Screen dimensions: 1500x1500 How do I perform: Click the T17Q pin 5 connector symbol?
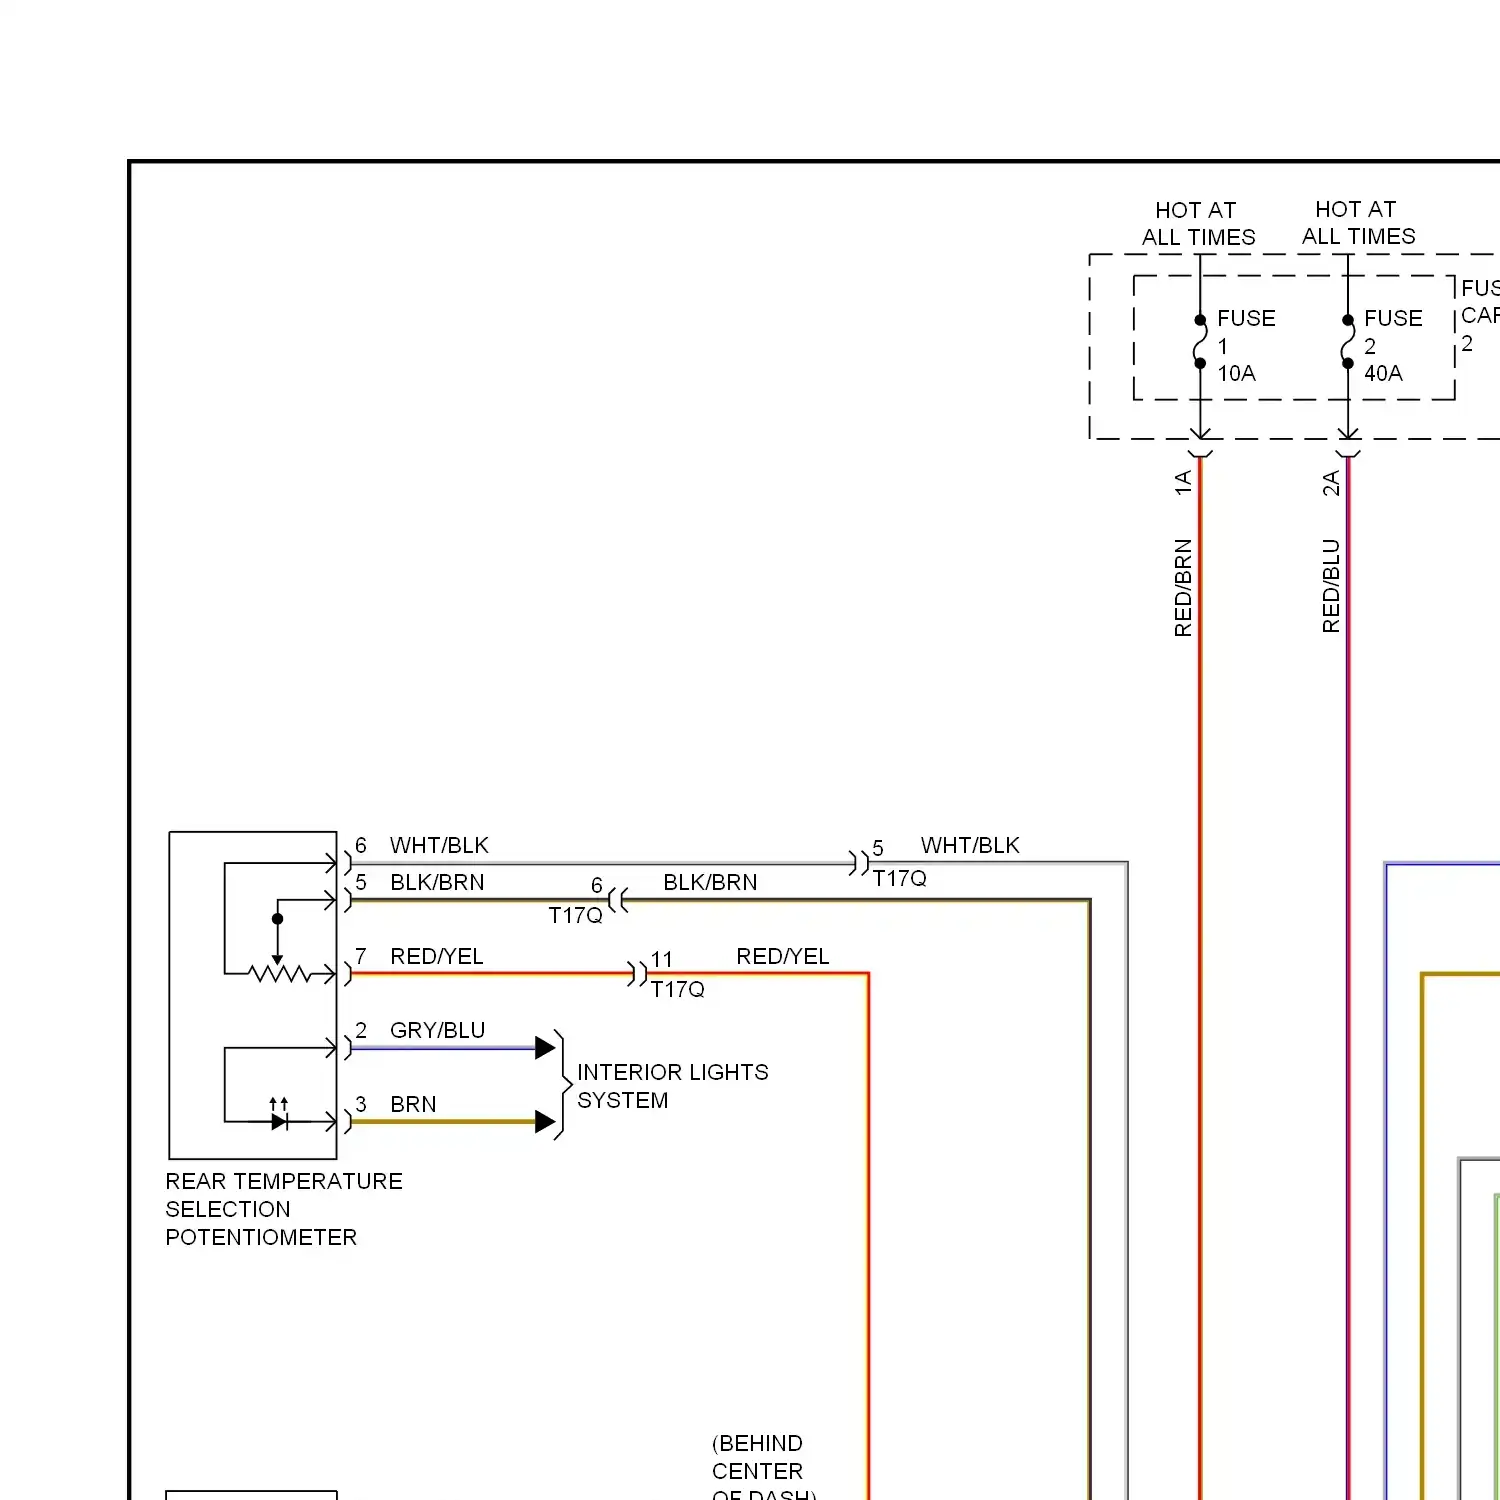pos(859,862)
